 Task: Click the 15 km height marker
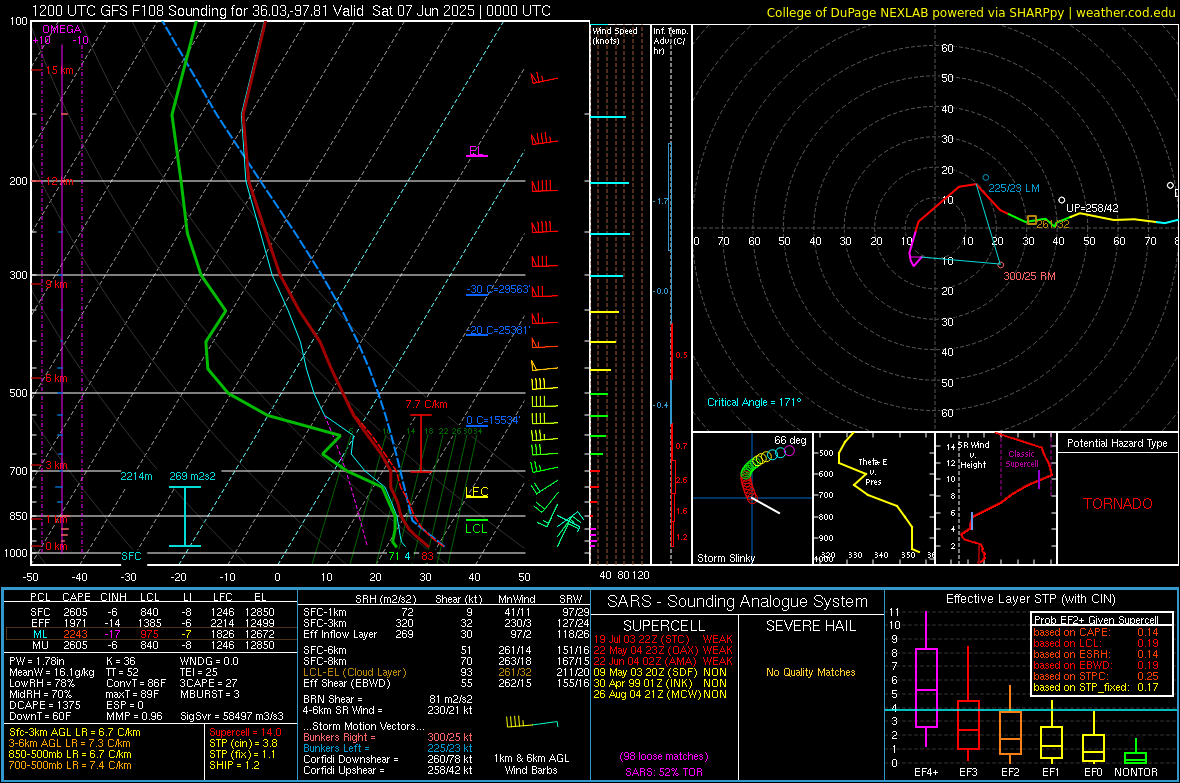59,70
